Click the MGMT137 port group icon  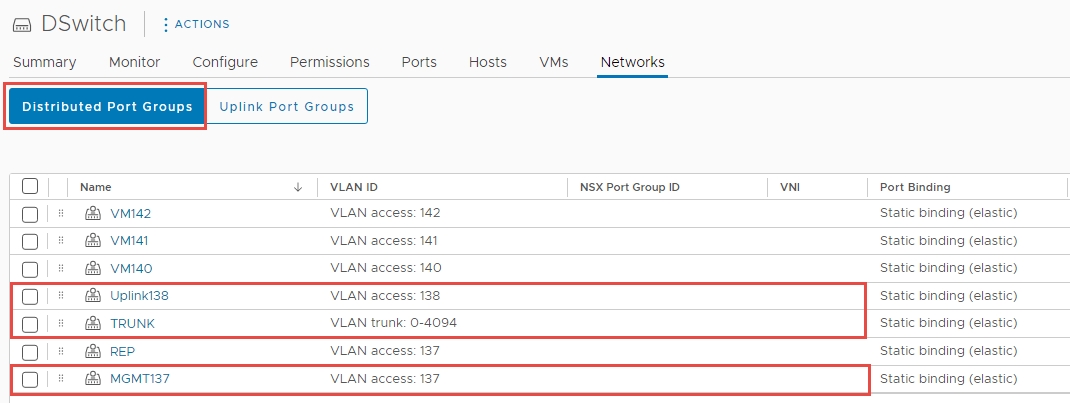tap(94, 379)
